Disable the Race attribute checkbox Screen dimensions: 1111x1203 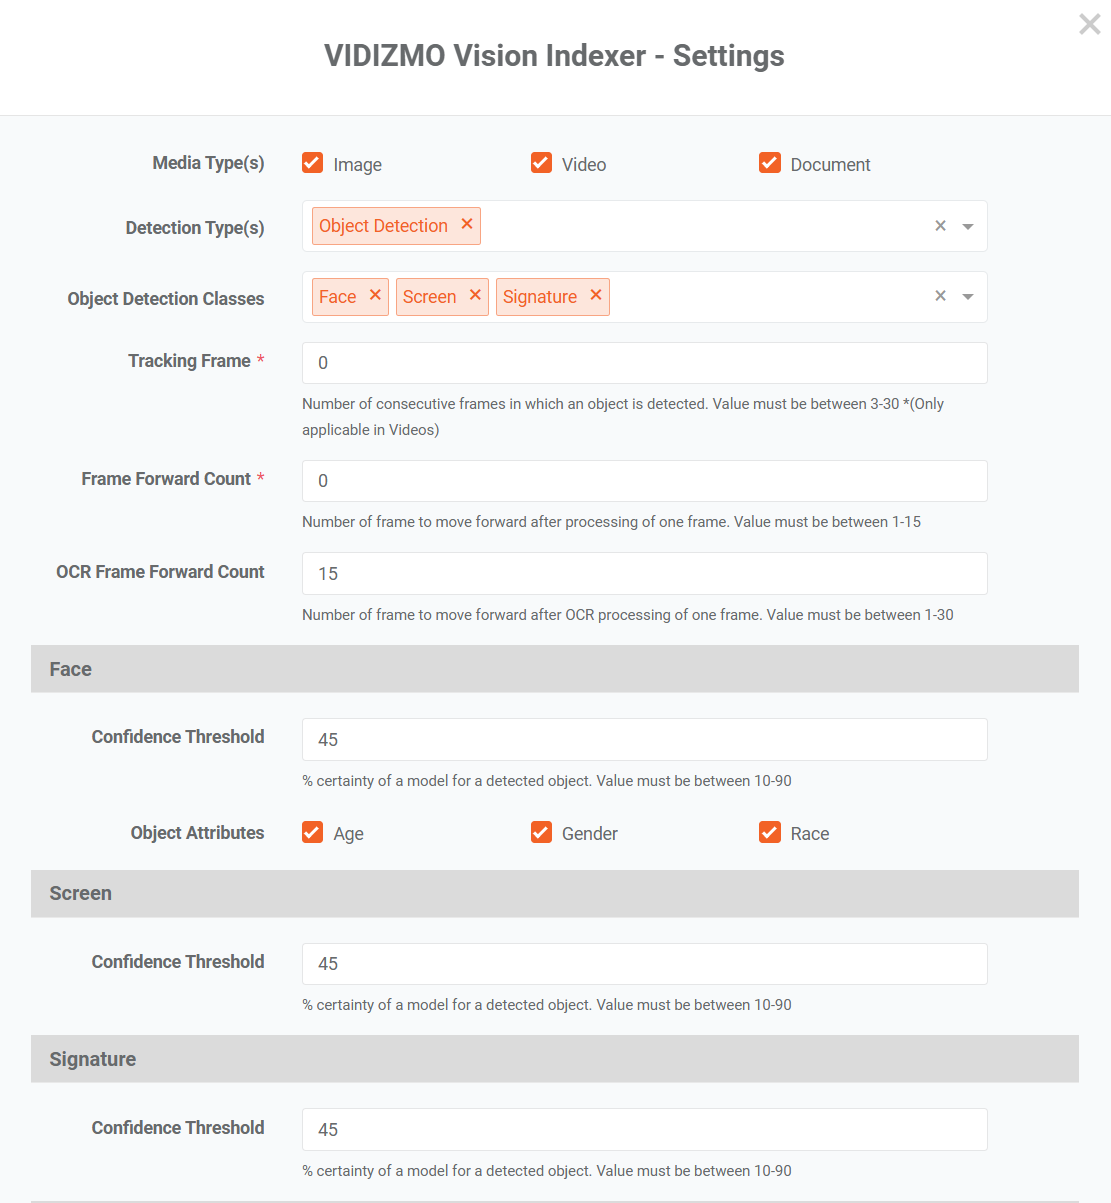[x=770, y=832]
